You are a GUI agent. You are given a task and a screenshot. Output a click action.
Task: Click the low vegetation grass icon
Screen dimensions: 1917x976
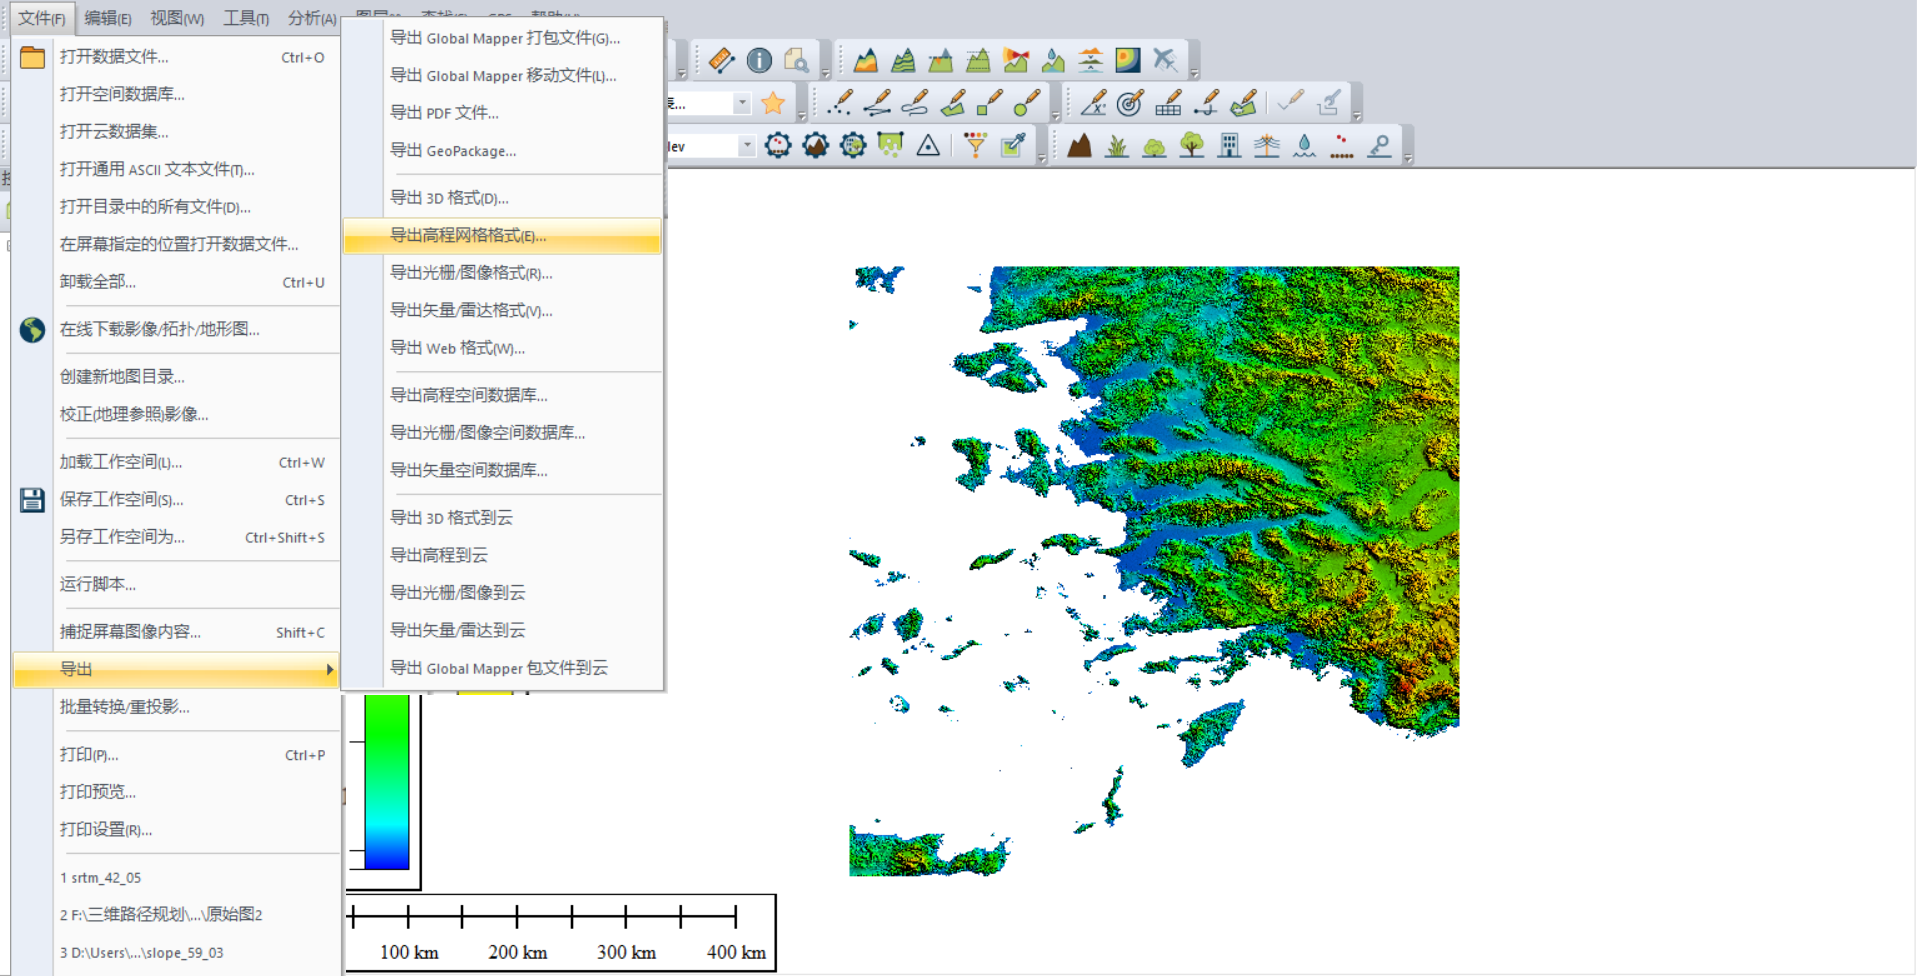pyautogui.click(x=1117, y=145)
